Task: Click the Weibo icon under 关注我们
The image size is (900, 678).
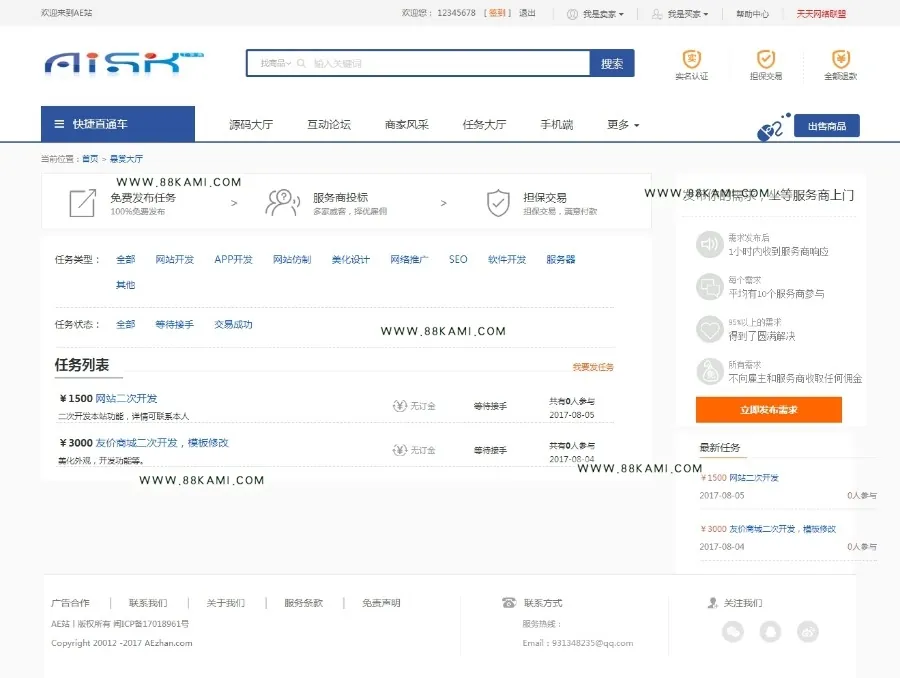Action: click(808, 631)
